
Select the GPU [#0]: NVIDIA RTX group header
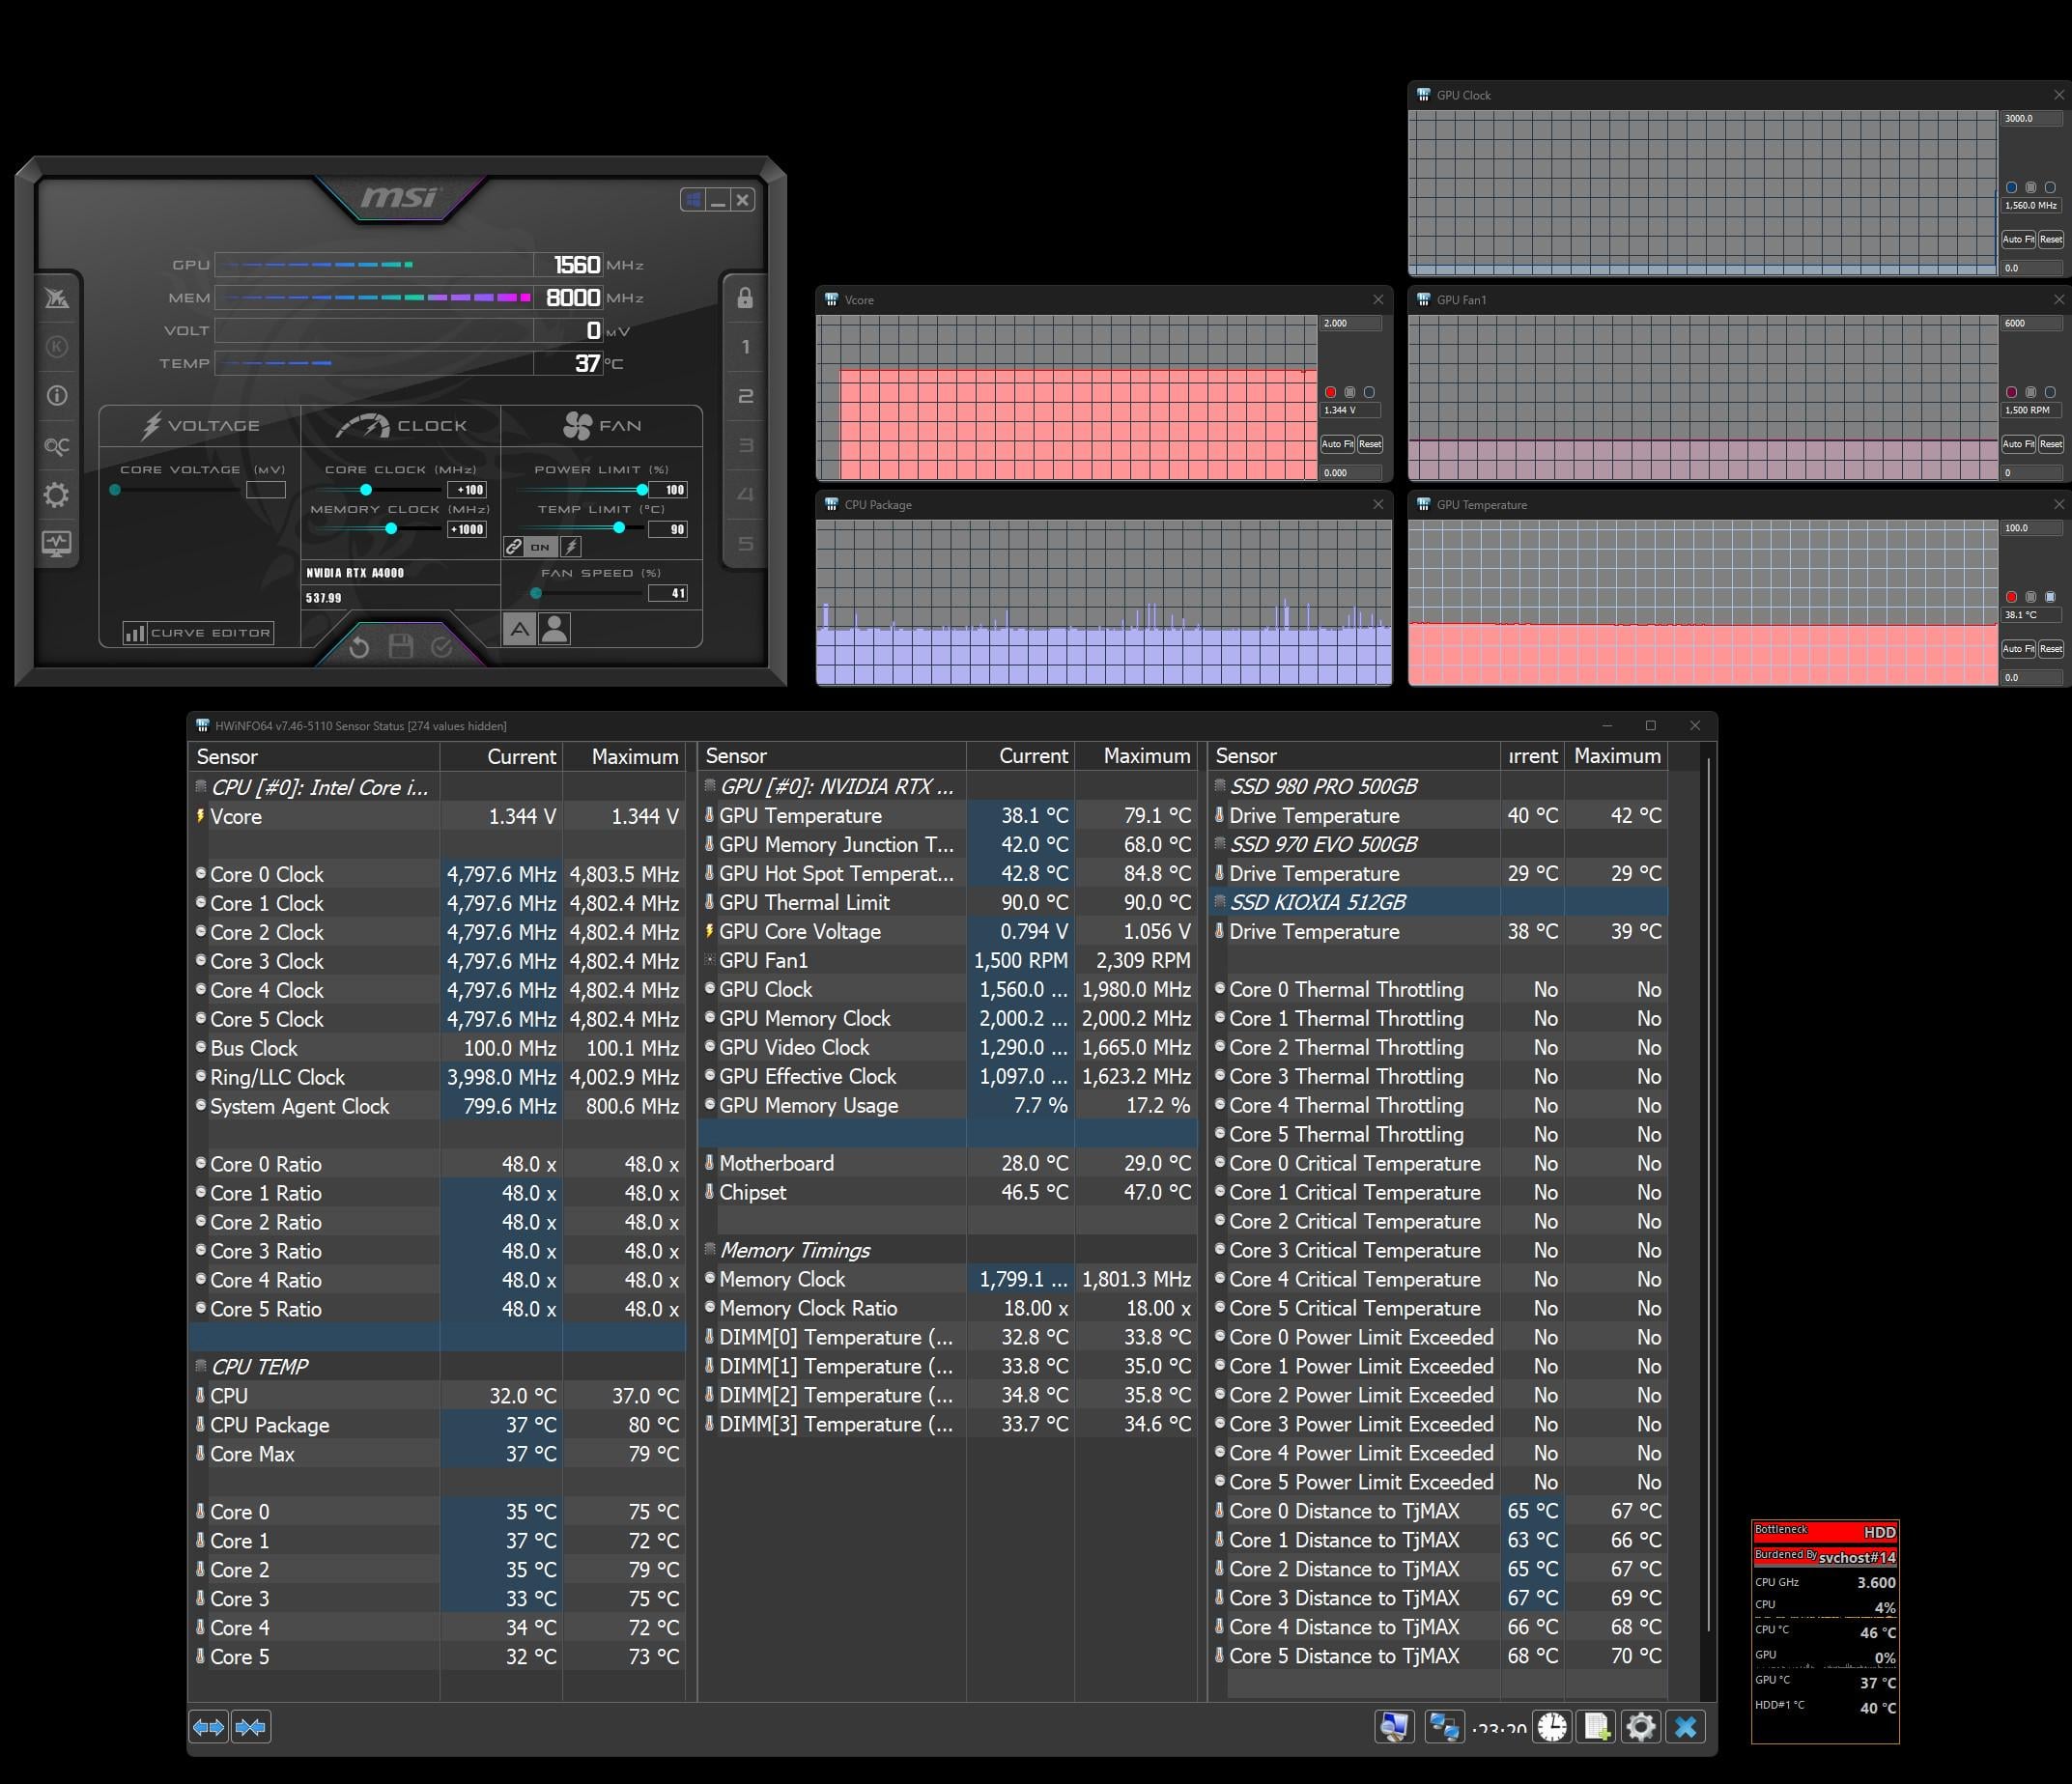pos(948,786)
